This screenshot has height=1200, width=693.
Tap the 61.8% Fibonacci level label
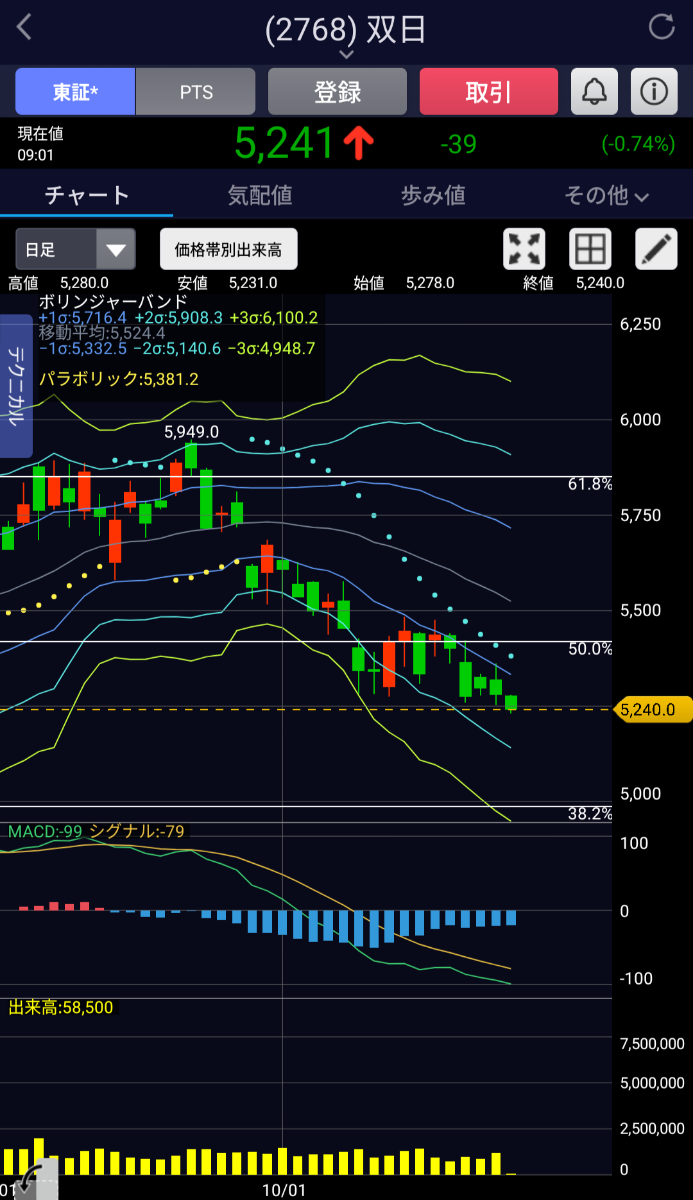pyautogui.click(x=590, y=483)
